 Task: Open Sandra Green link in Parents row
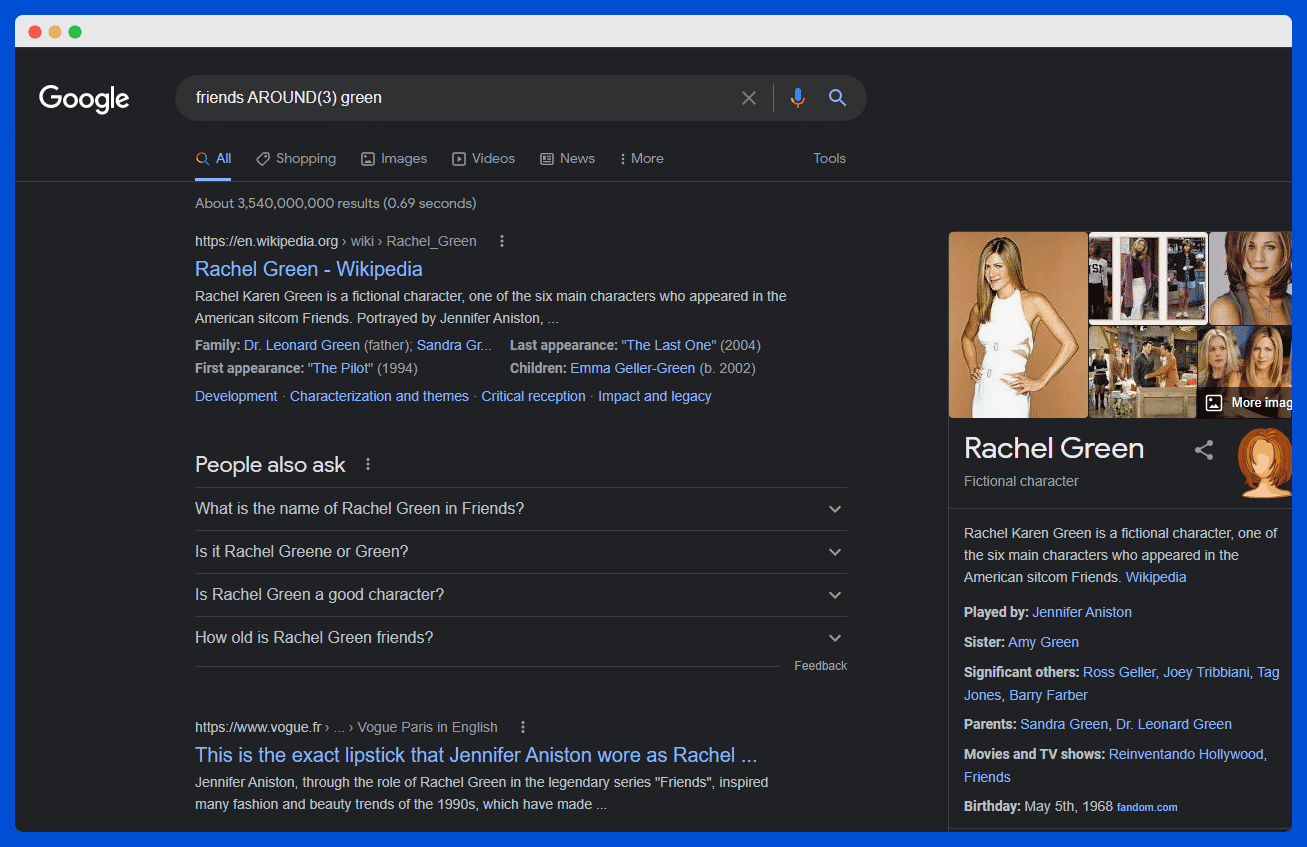1064,724
